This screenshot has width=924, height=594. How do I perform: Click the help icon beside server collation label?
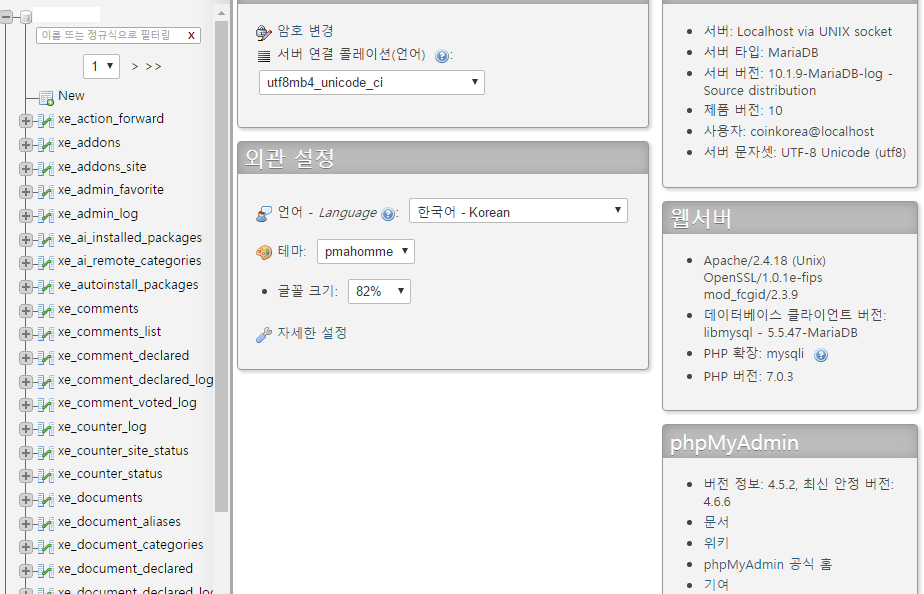(x=442, y=56)
